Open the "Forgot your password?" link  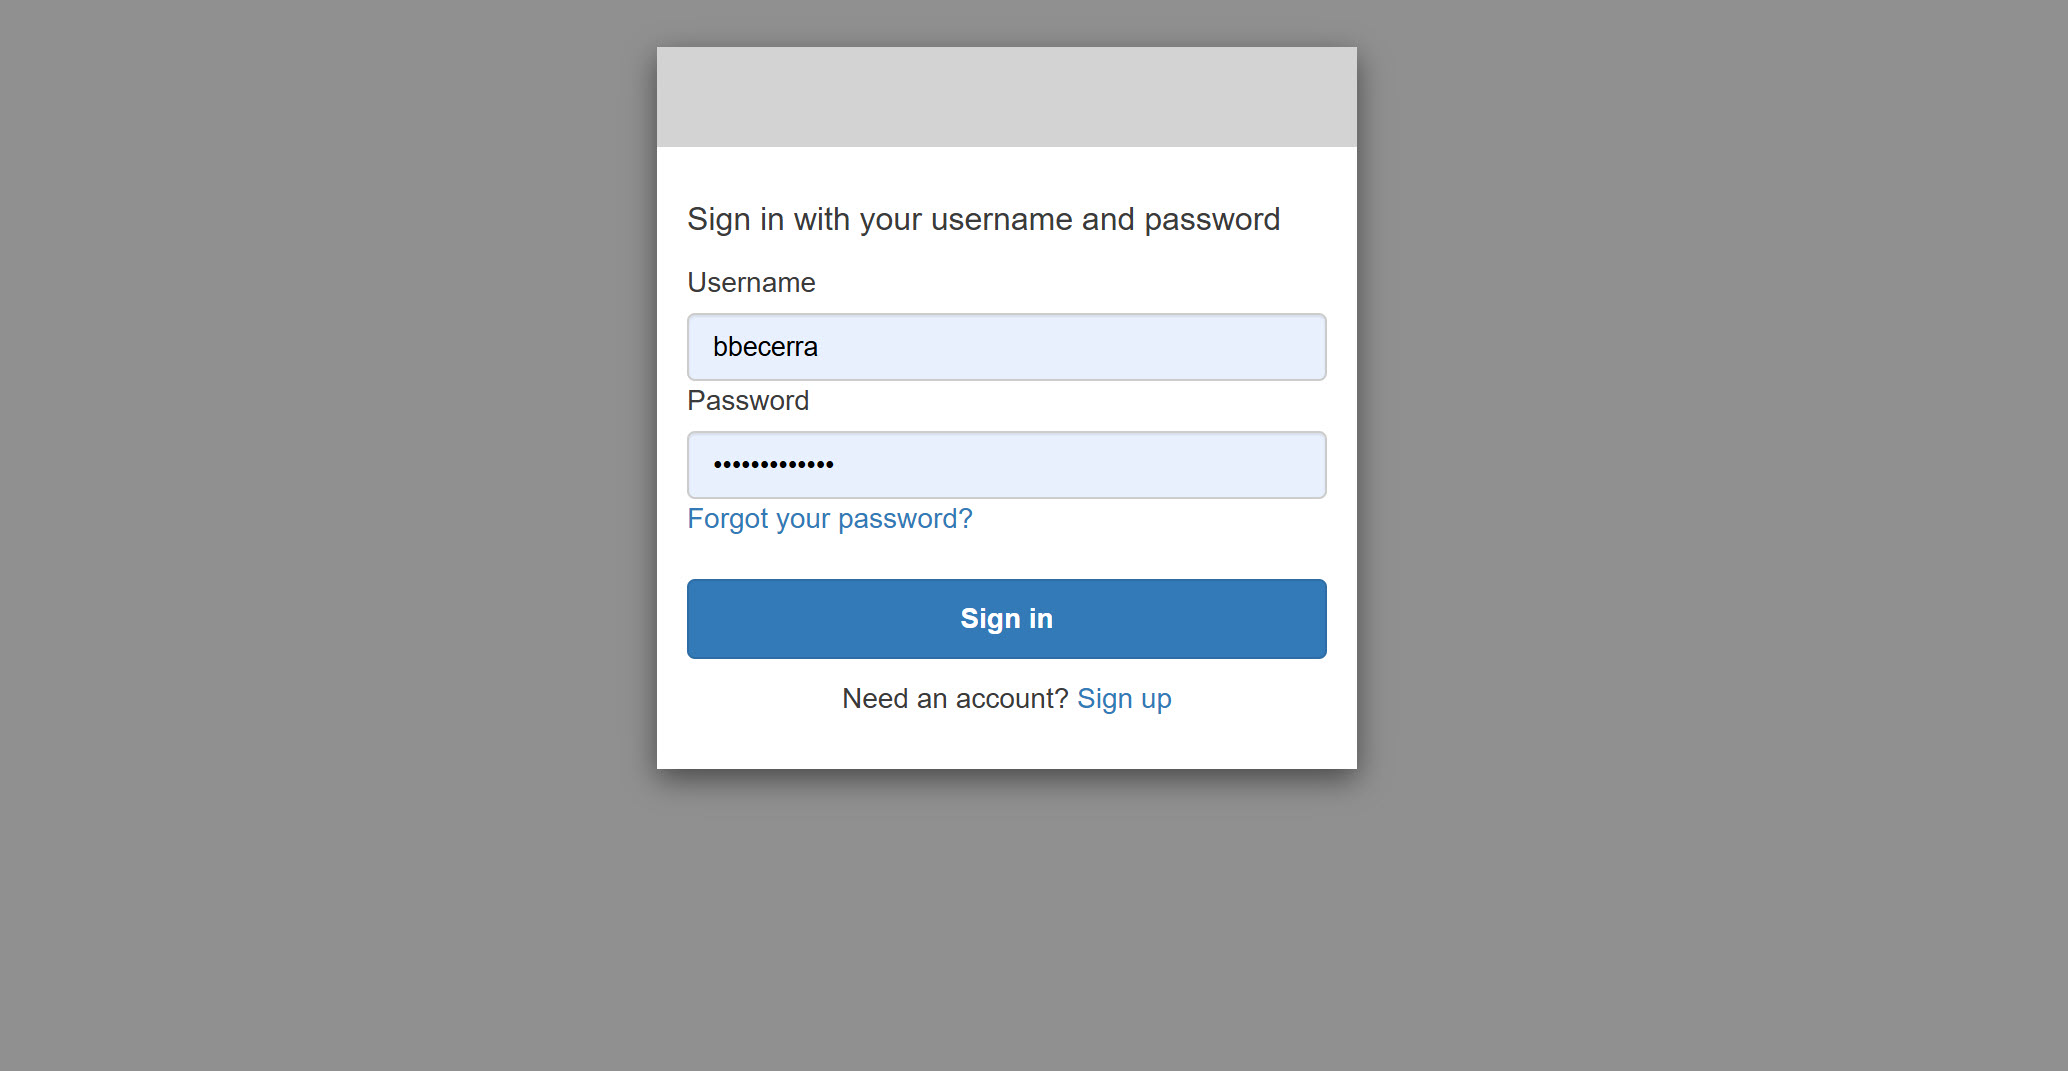coord(829,519)
